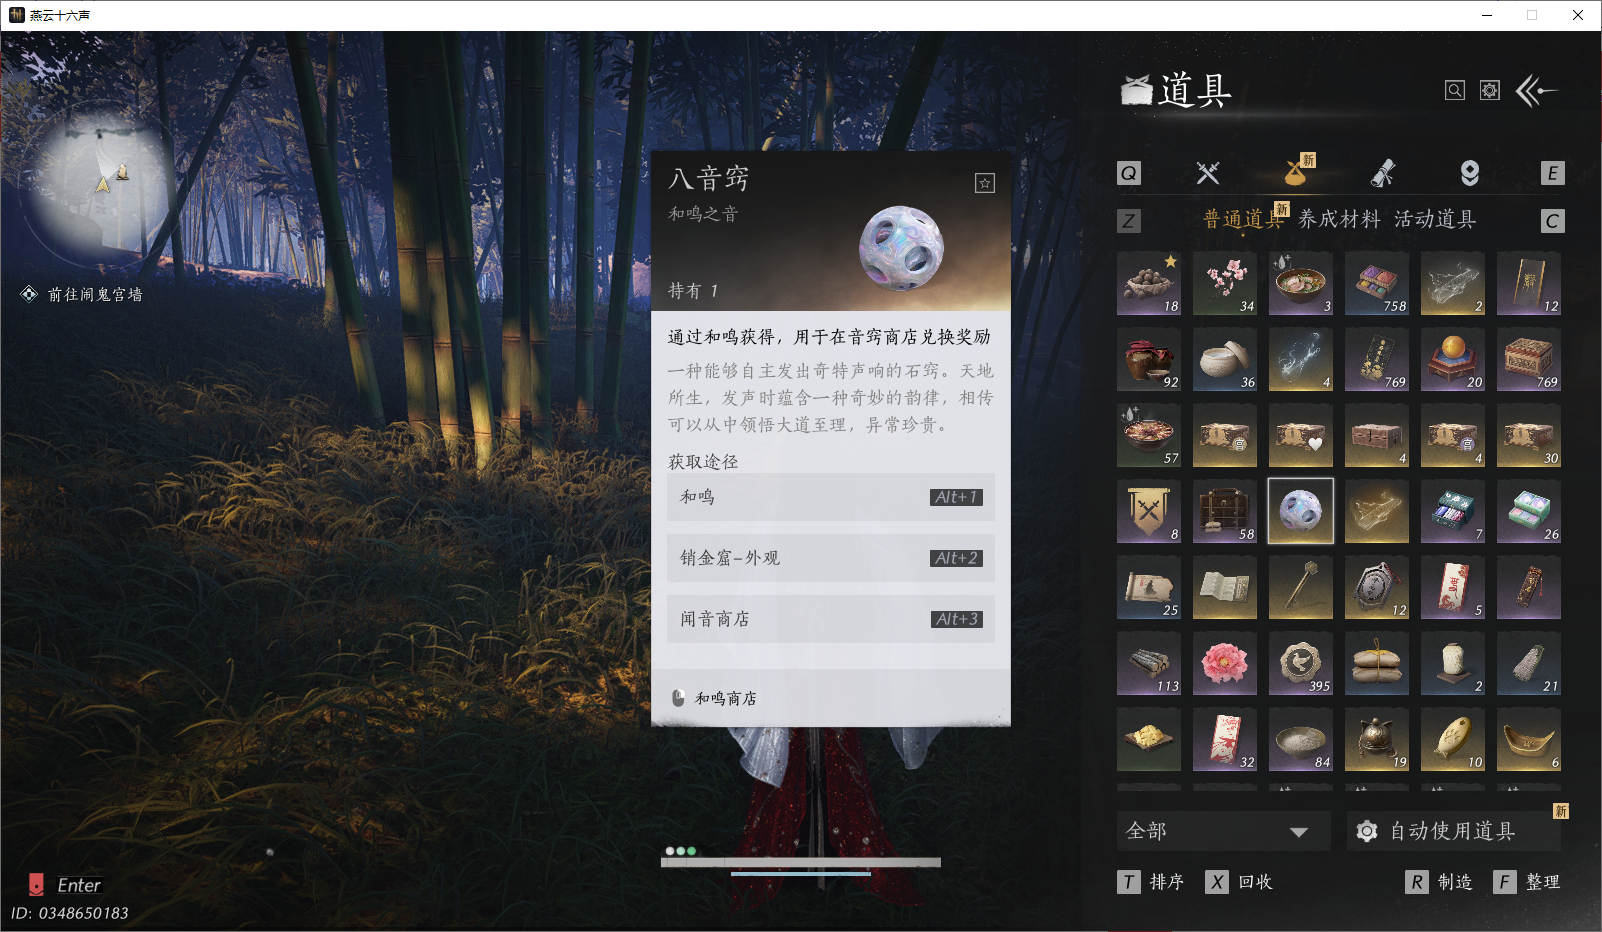Click the 排序 sort button
1602x932 pixels.
[x=1151, y=882]
